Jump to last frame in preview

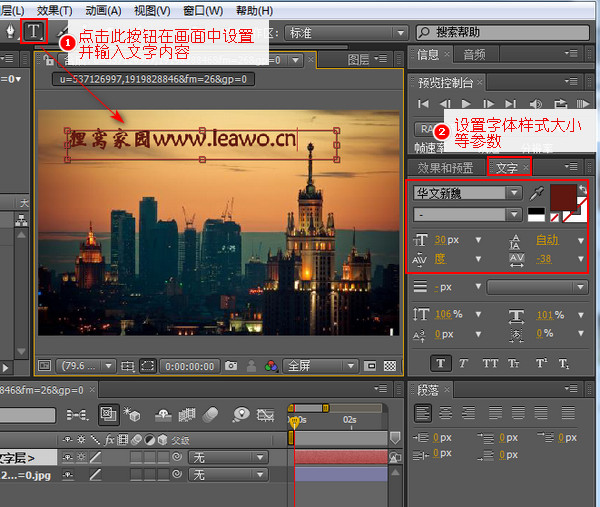coord(510,104)
